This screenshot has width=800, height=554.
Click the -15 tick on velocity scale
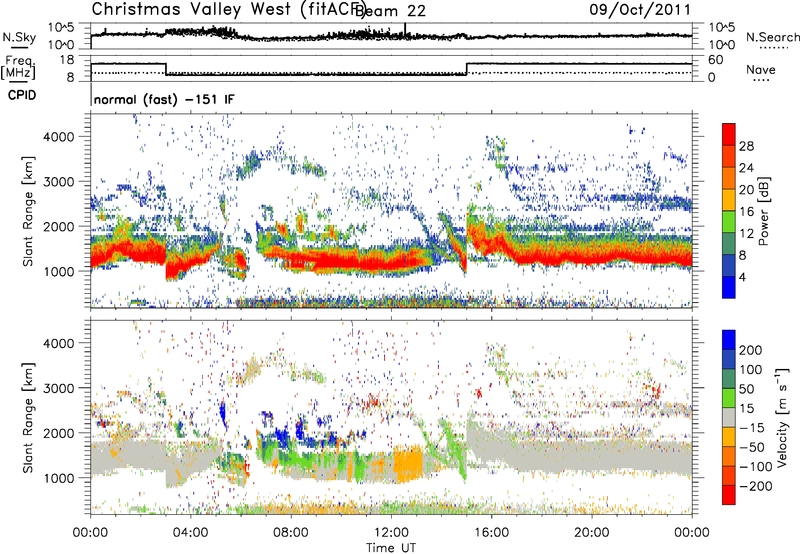[753, 427]
